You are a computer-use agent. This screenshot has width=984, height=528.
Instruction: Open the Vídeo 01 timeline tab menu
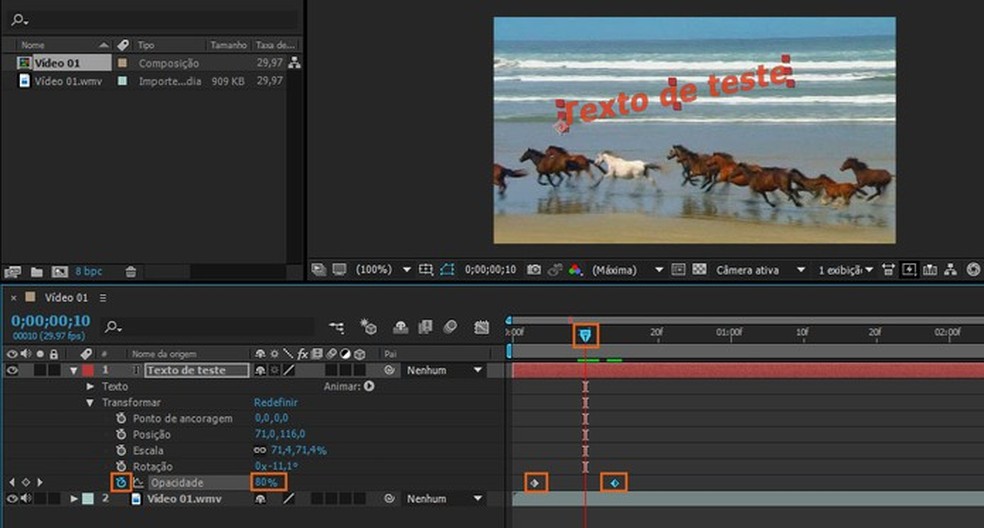(103, 298)
